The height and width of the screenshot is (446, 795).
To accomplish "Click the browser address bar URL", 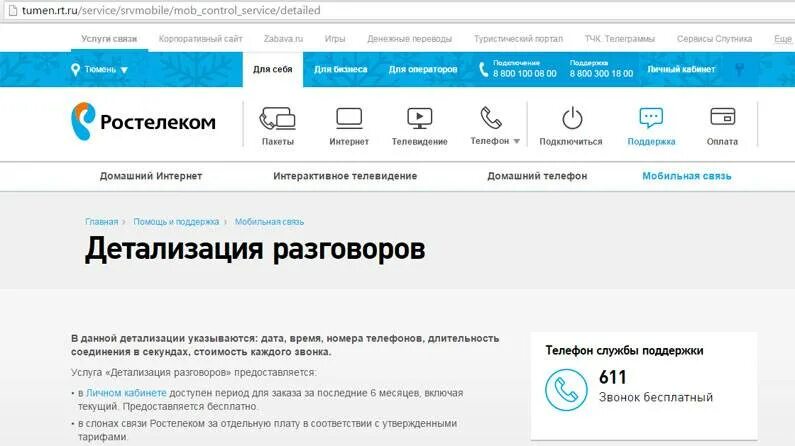I will click(171, 11).
